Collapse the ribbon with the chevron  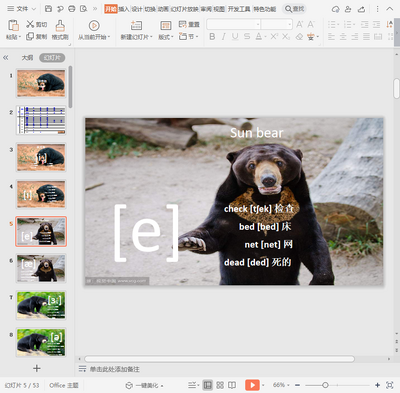[389, 9]
